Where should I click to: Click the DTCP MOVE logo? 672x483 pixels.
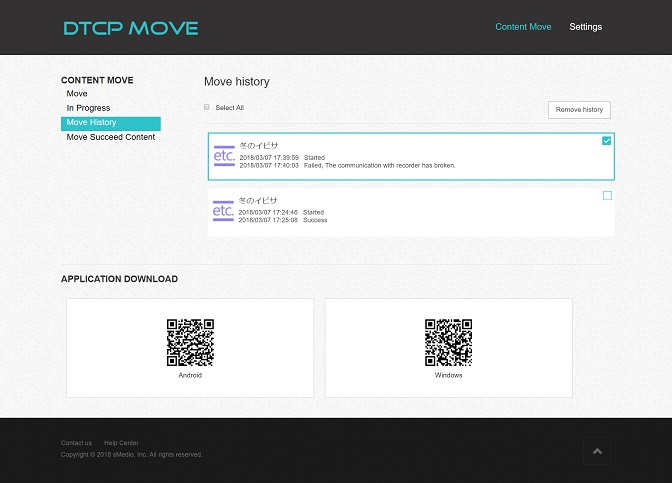pyautogui.click(x=130, y=28)
